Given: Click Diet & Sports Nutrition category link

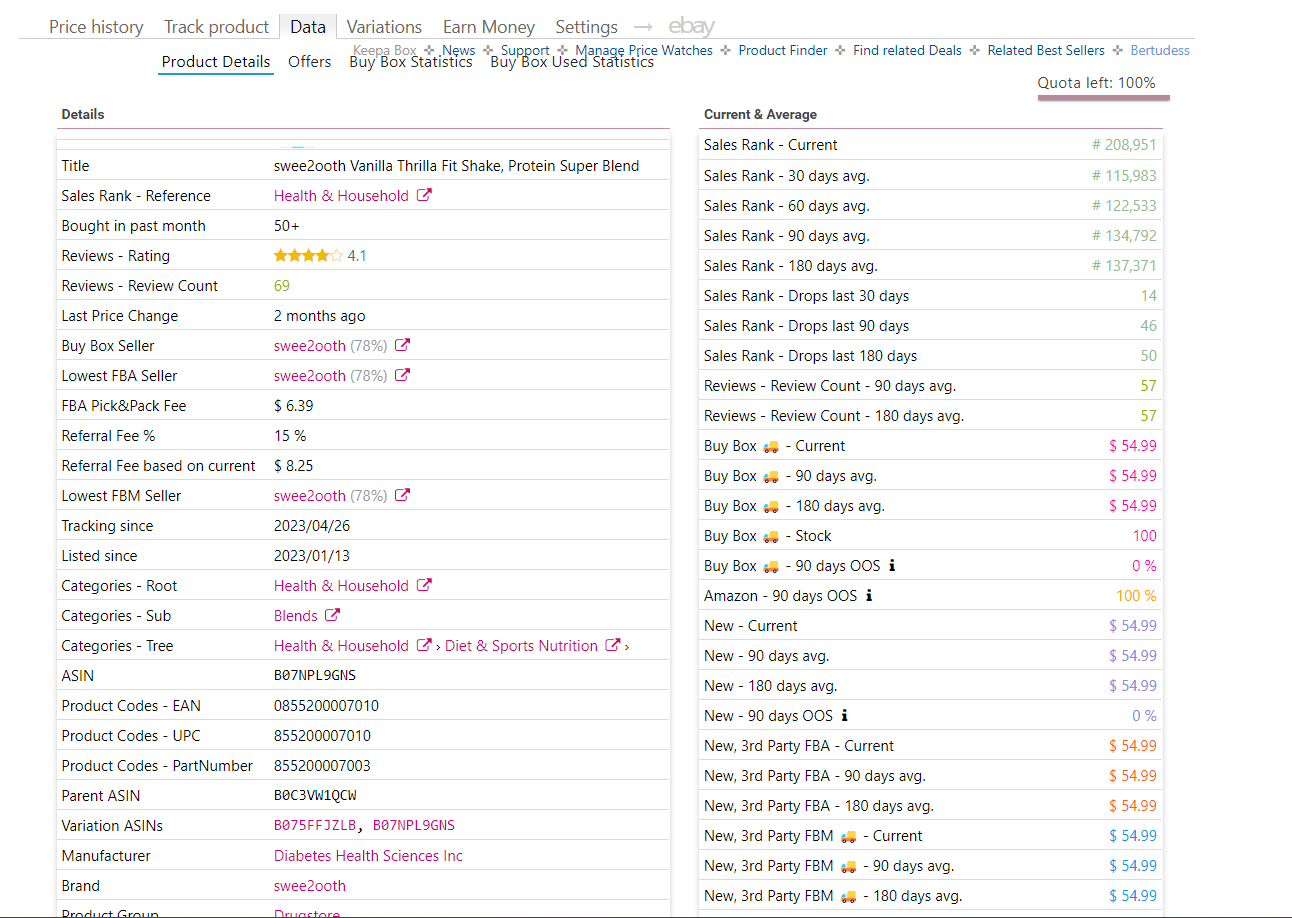Looking at the screenshot, I should 521,646.
